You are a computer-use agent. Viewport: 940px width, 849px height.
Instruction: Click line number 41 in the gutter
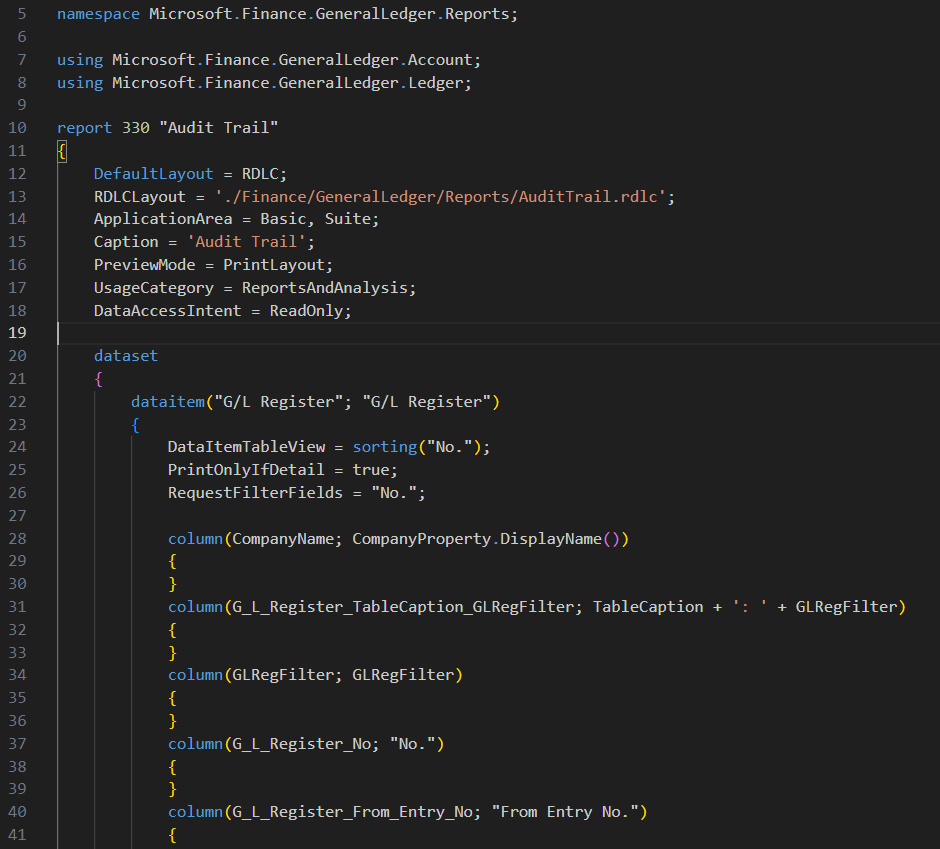click(18, 835)
